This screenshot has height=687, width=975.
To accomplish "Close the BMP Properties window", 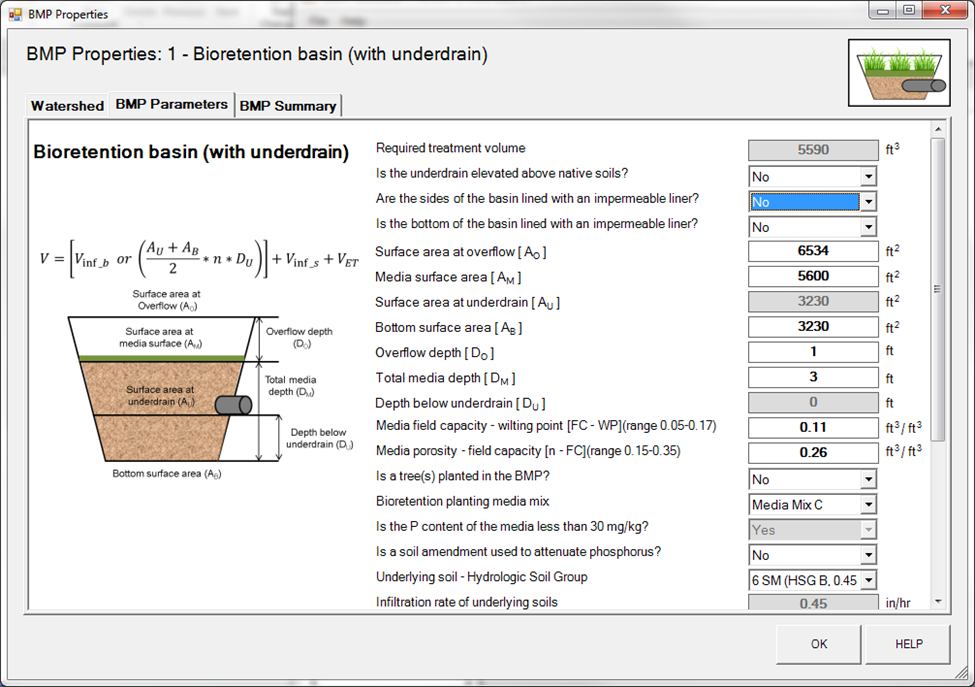I will [945, 11].
